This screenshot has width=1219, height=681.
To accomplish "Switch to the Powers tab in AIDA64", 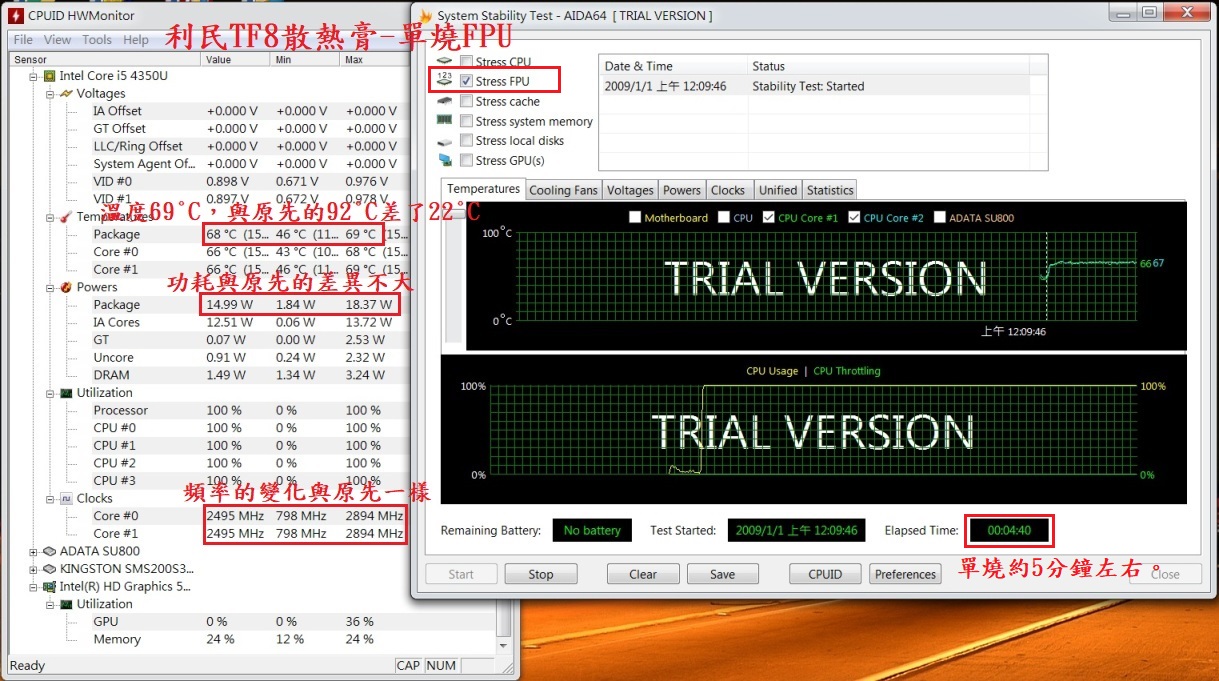I will [682, 190].
